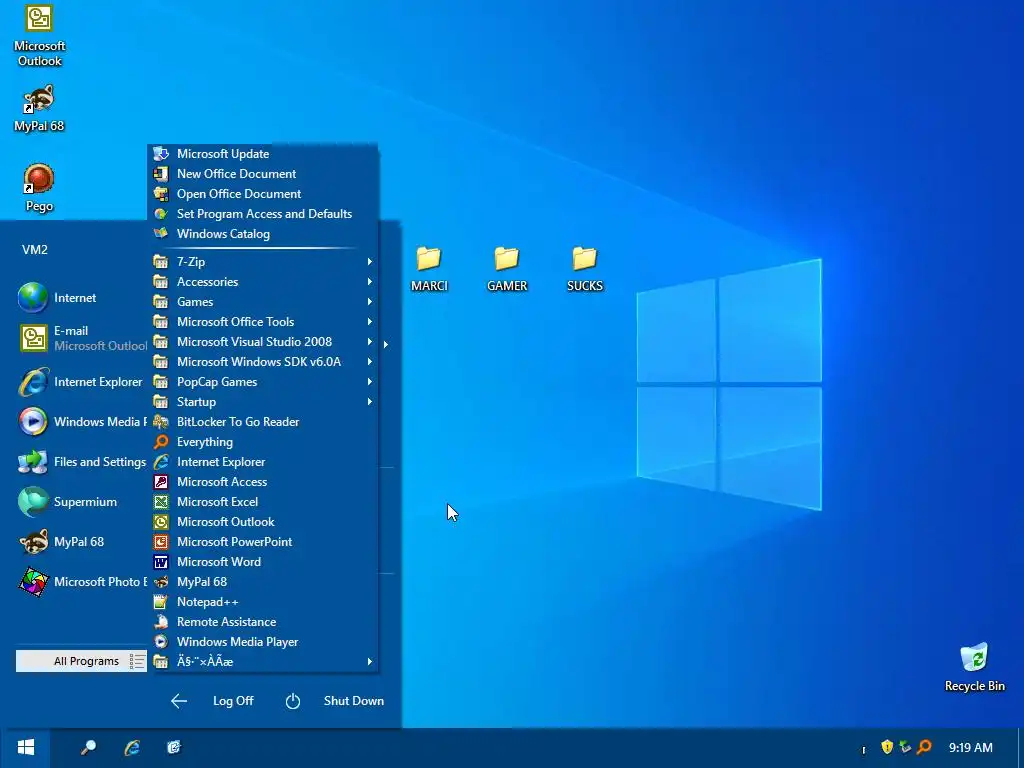Viewport: 1024px width, 768px height.
Task: Launch BitLocker To Go Reader
Action: coord(264,422)
